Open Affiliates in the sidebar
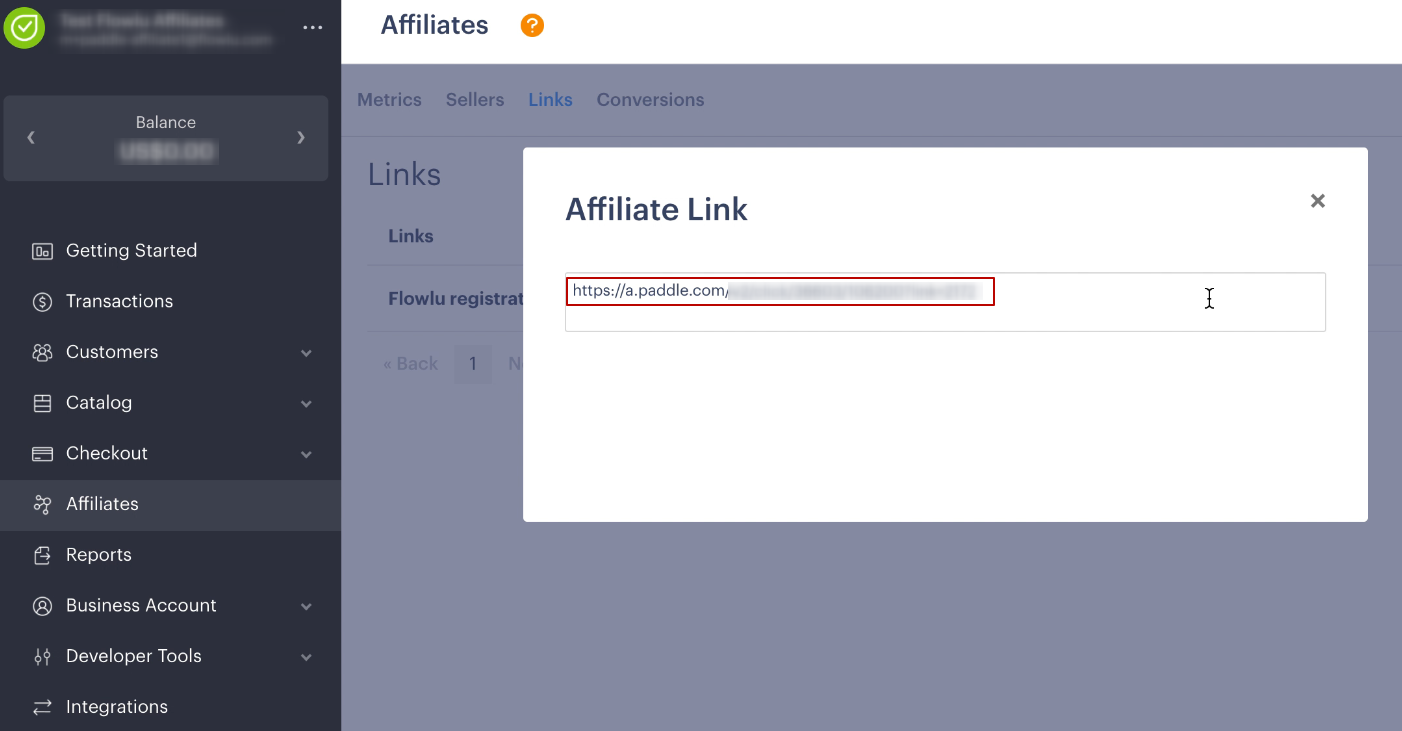The image size is (1402, 731). (170, 504)
